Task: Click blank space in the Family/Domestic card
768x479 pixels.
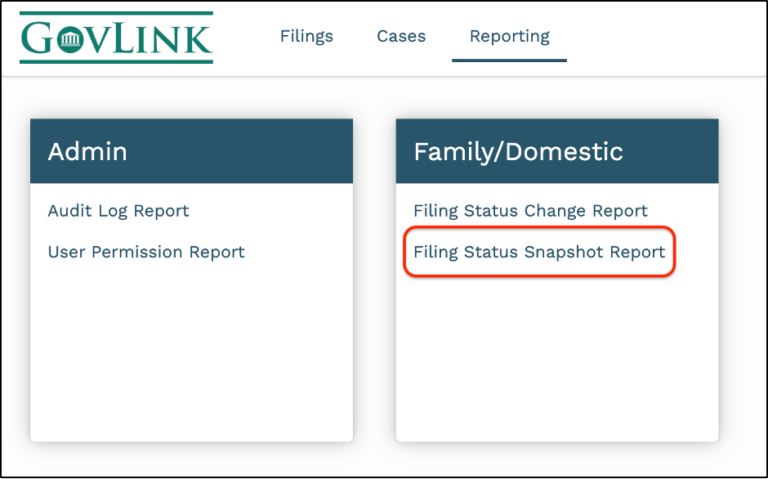Action: click(557, 360)
